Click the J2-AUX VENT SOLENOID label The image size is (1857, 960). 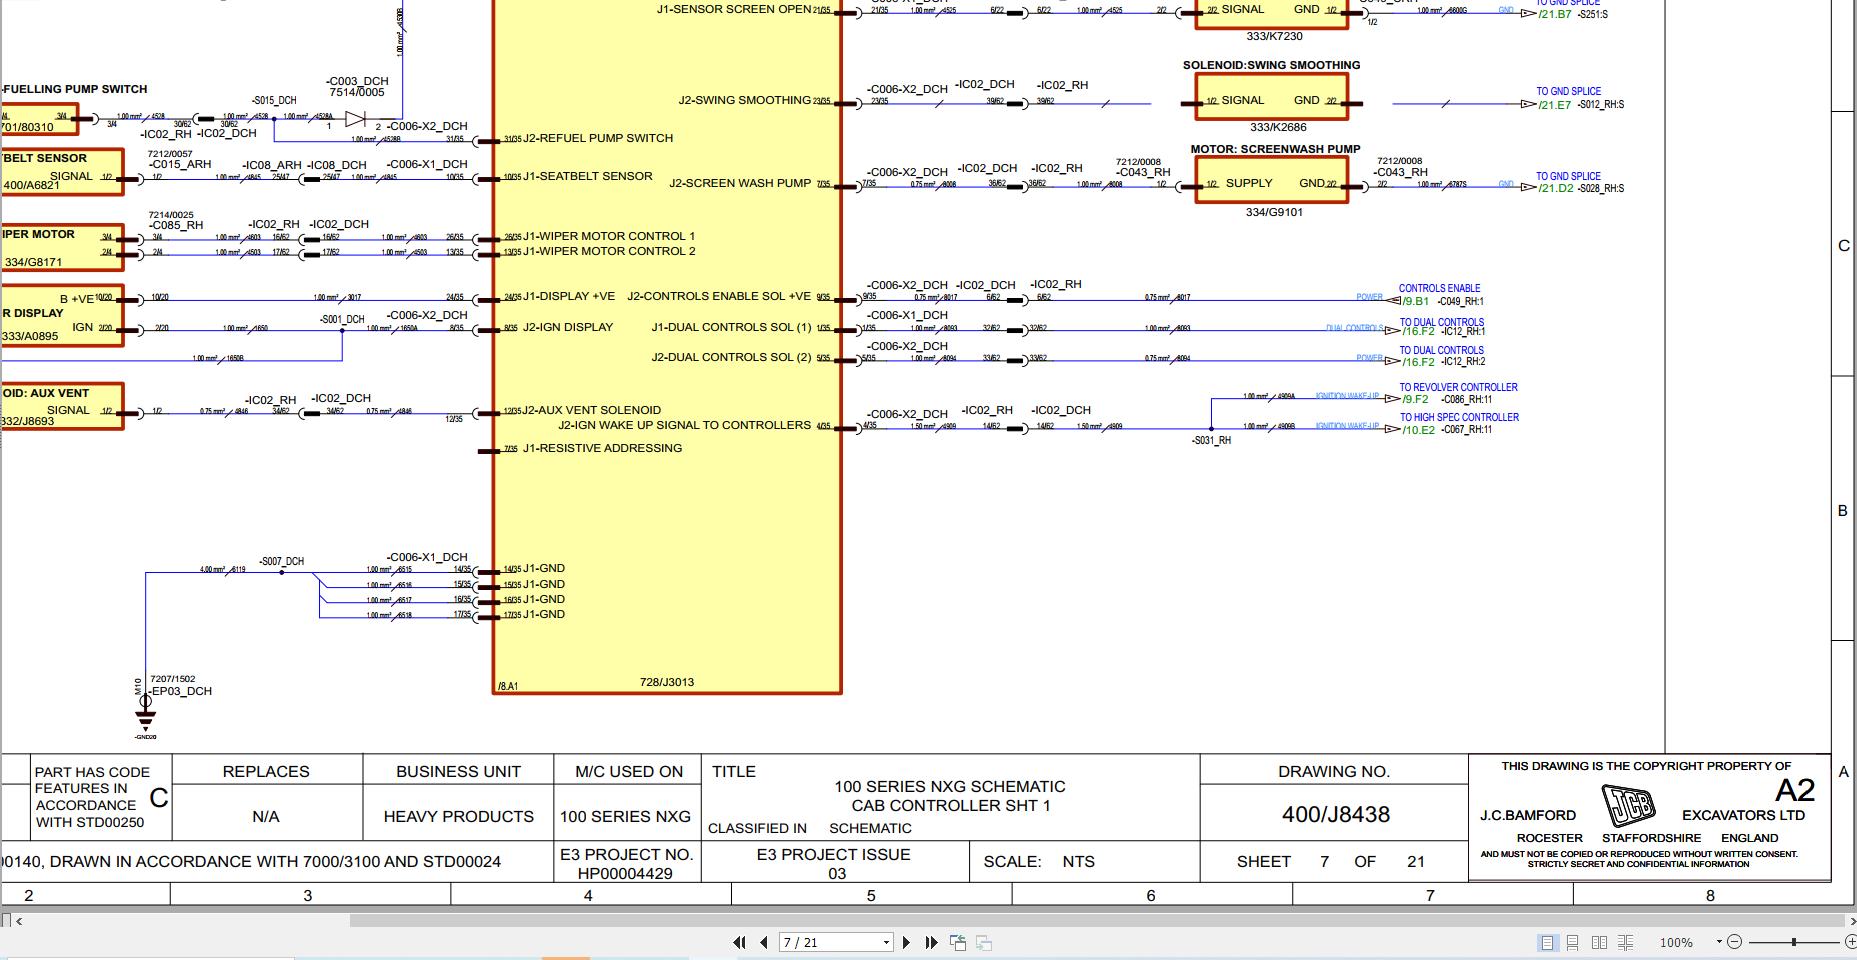click(x=592, y=410)
